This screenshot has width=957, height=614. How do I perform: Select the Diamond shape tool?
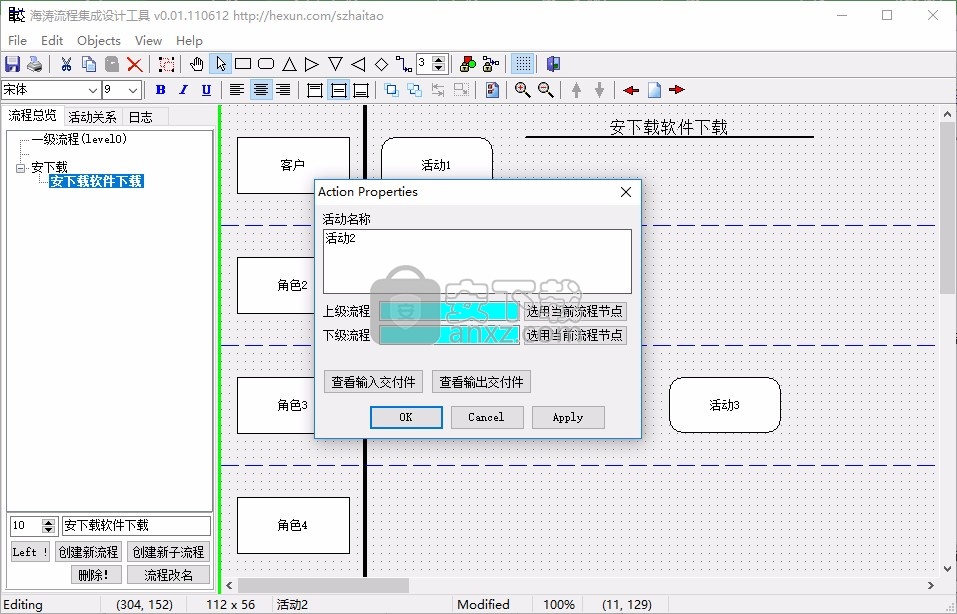[381, 63]
